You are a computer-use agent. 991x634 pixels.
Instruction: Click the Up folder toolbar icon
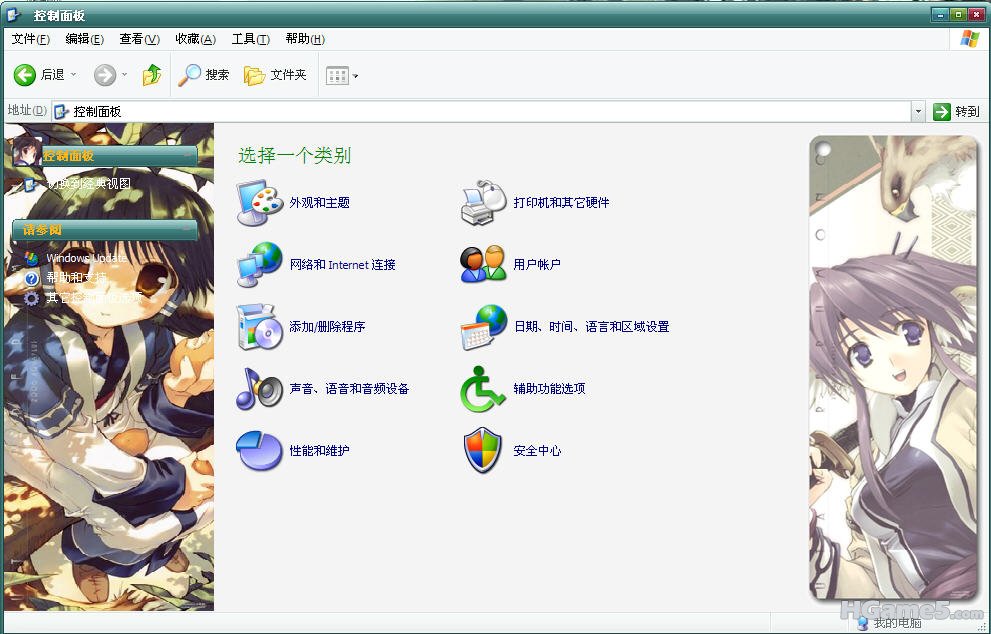[152, 75]
